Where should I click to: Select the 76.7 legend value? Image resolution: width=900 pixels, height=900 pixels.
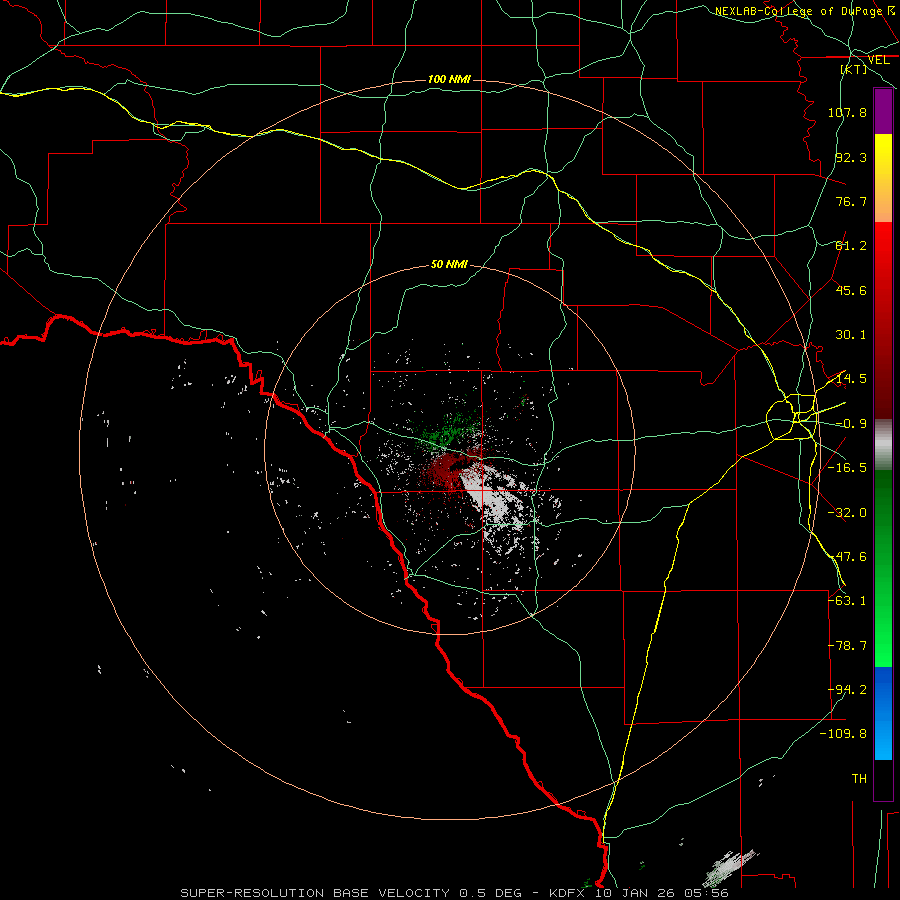(851, 201)
